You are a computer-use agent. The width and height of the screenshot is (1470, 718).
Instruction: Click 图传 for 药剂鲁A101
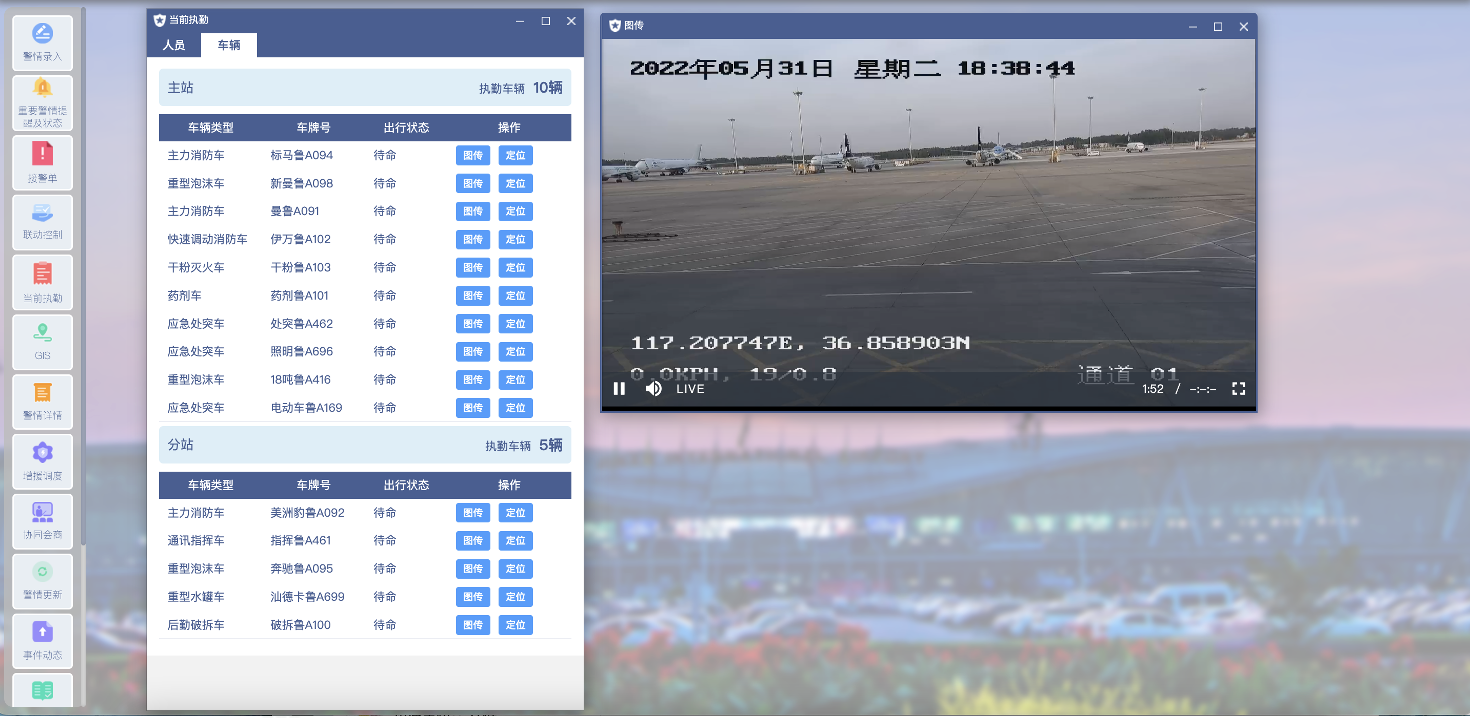473,296
